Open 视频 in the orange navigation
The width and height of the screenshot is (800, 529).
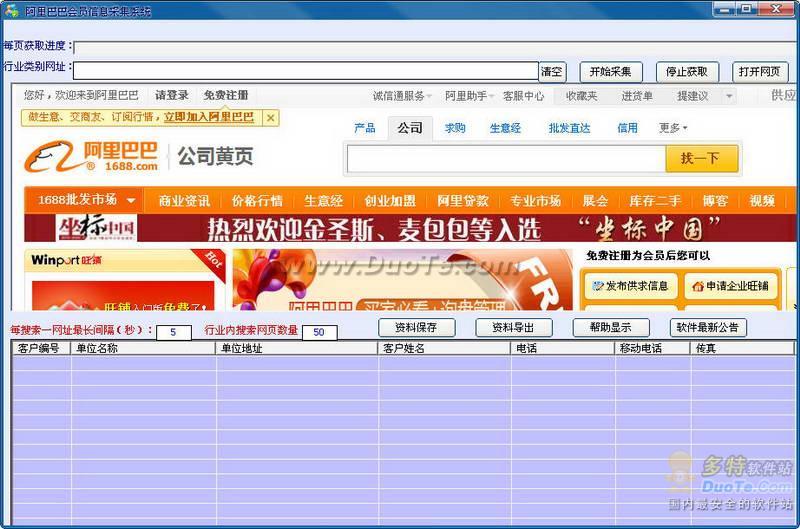762,200
